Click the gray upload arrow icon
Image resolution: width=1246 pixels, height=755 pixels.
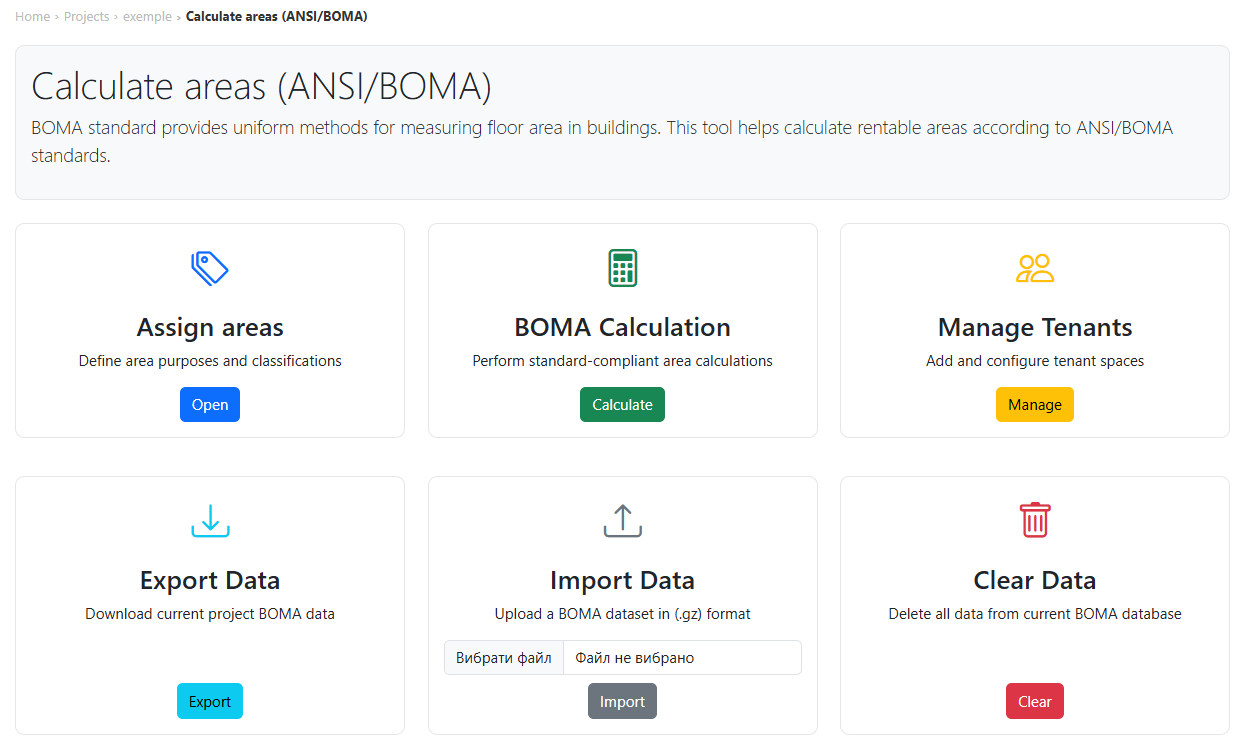pos(622,521)
